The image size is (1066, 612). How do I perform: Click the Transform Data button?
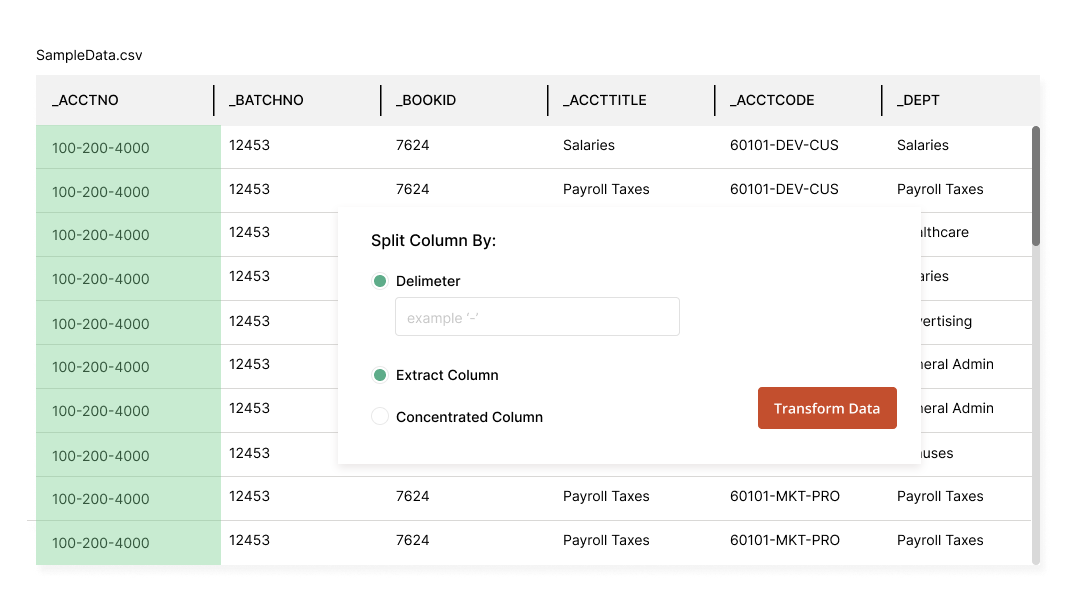827,408
